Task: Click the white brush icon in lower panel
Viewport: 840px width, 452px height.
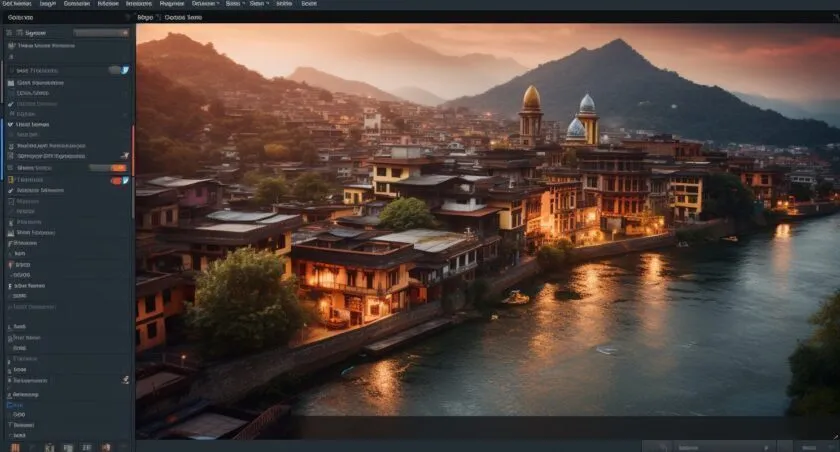Action: pyautogui.click(x=125, y=380)
